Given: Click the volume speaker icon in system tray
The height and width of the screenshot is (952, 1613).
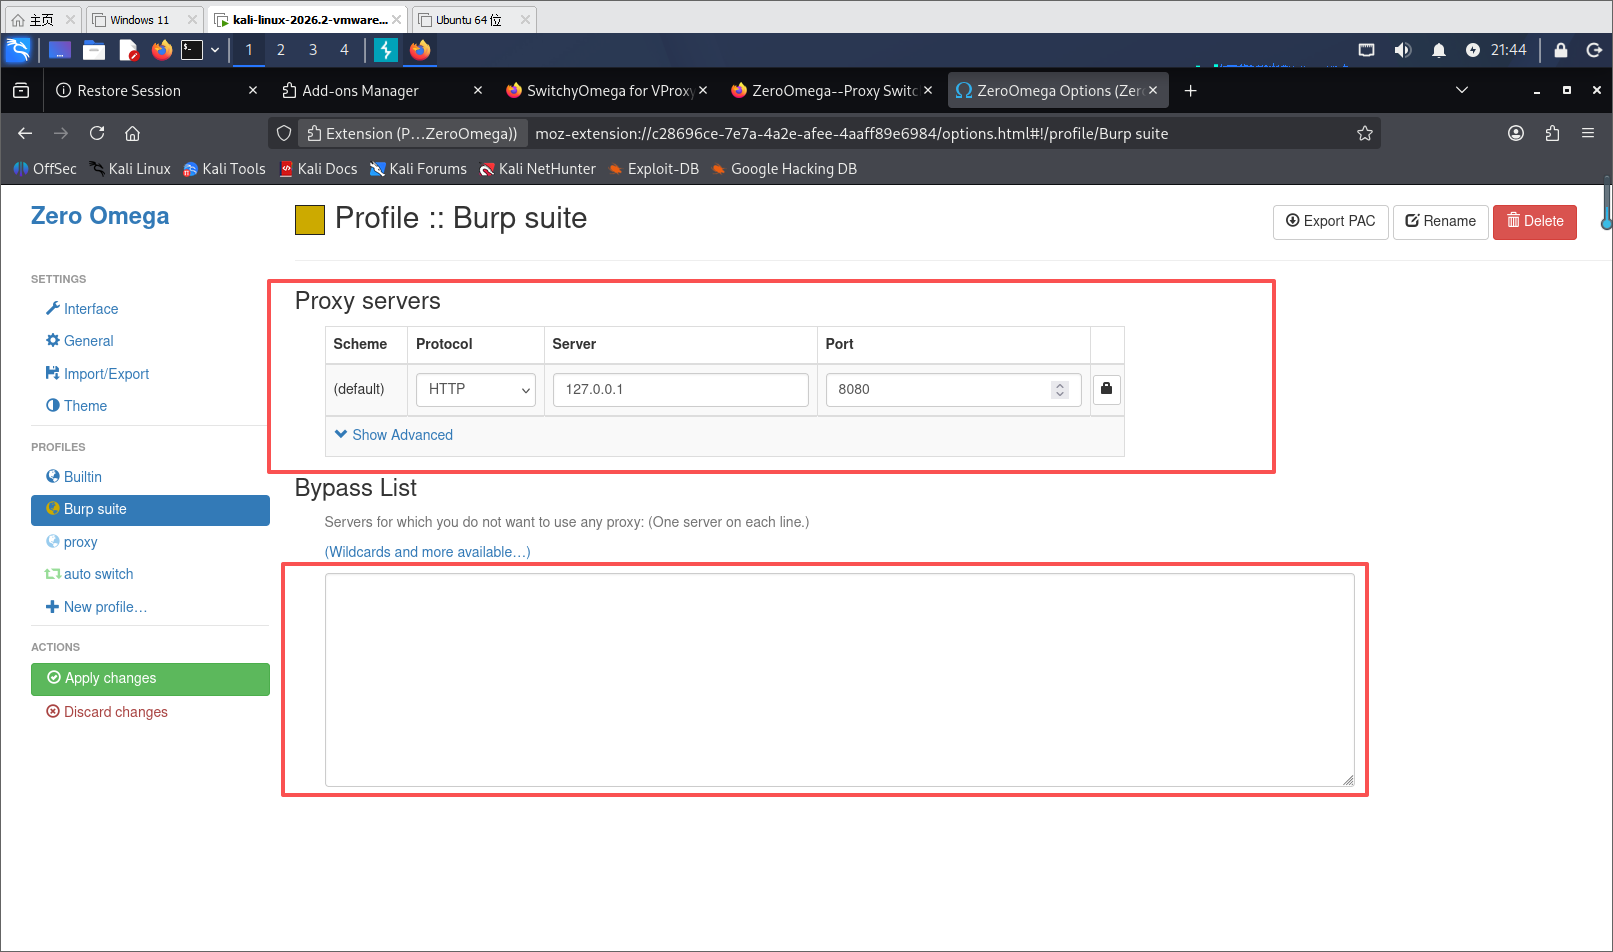Looking at the screenshot, I should point(1403,50).
